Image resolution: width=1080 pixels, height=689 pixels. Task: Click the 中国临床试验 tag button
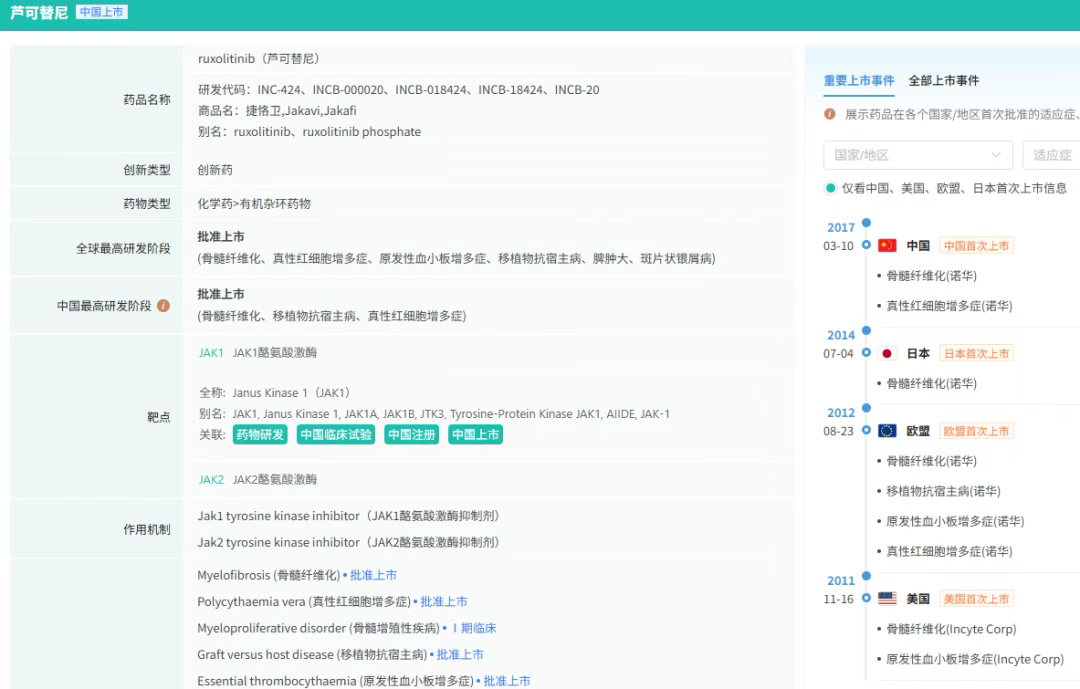336,435
